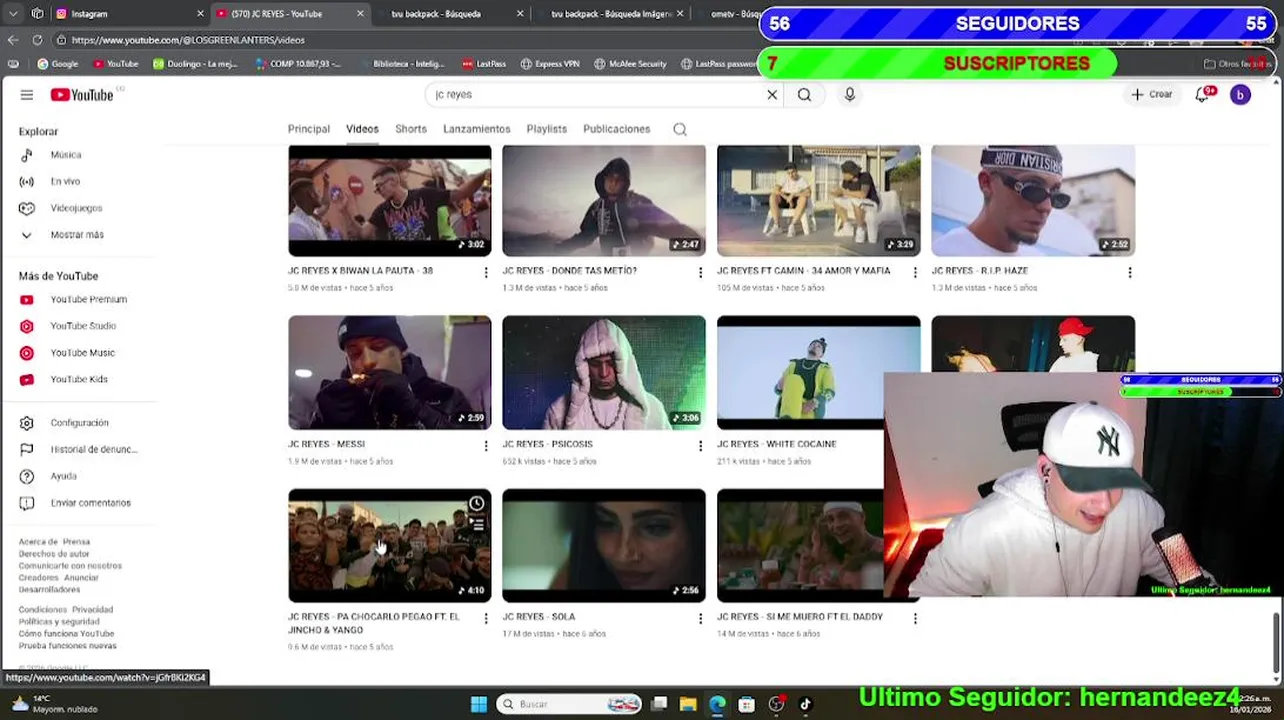Open options menu for 'JC REYES X BIWAN LA PAUTA - 38'
1284x720 pixels.
pyautogui.click(x=486, y=272)
